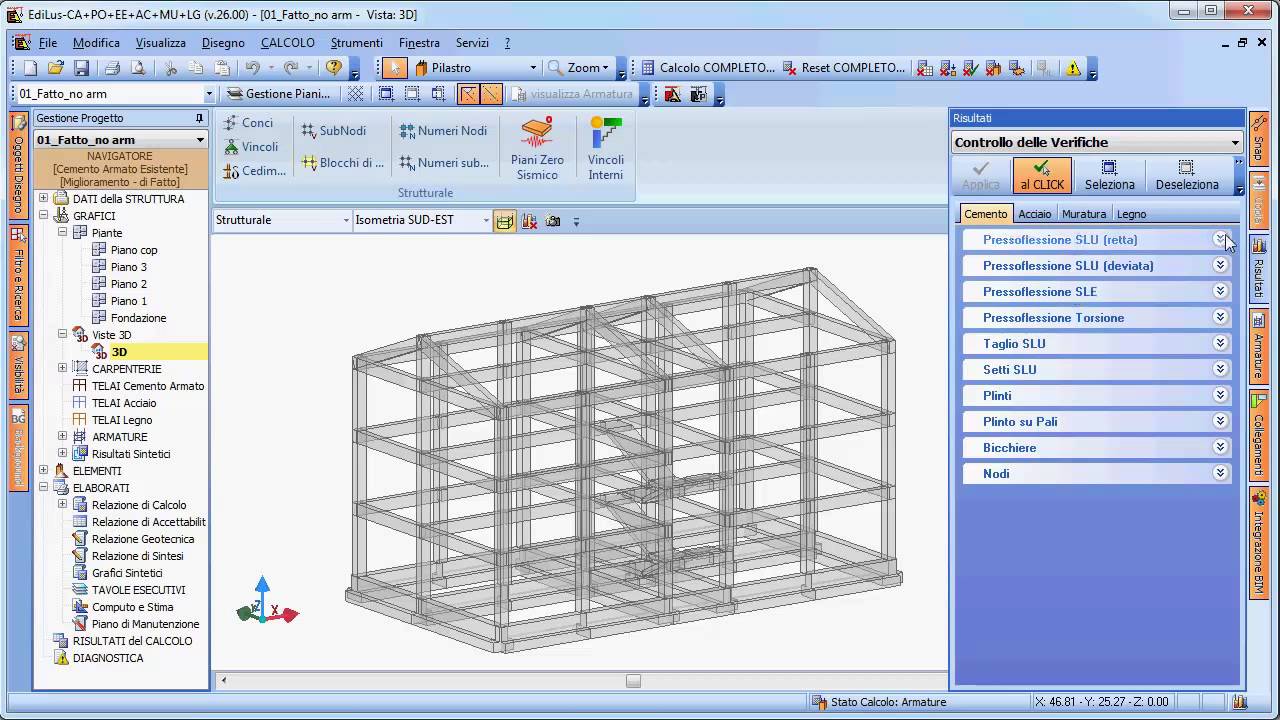This screenshot has height=720, width=1280.
Task: Click the New document icon
Action: 30,68
